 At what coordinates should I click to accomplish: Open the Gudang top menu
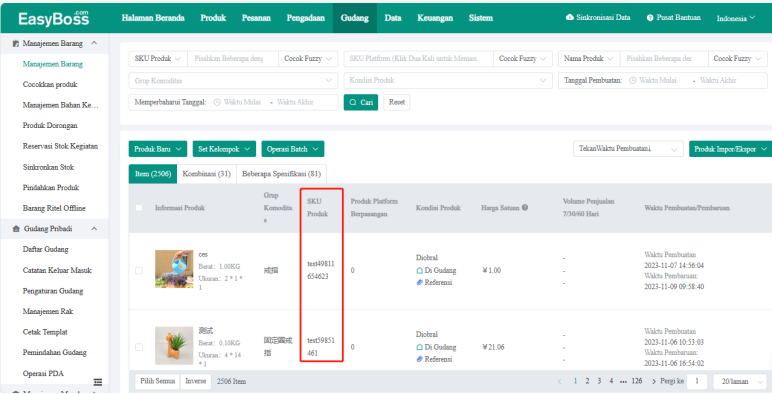354,18
